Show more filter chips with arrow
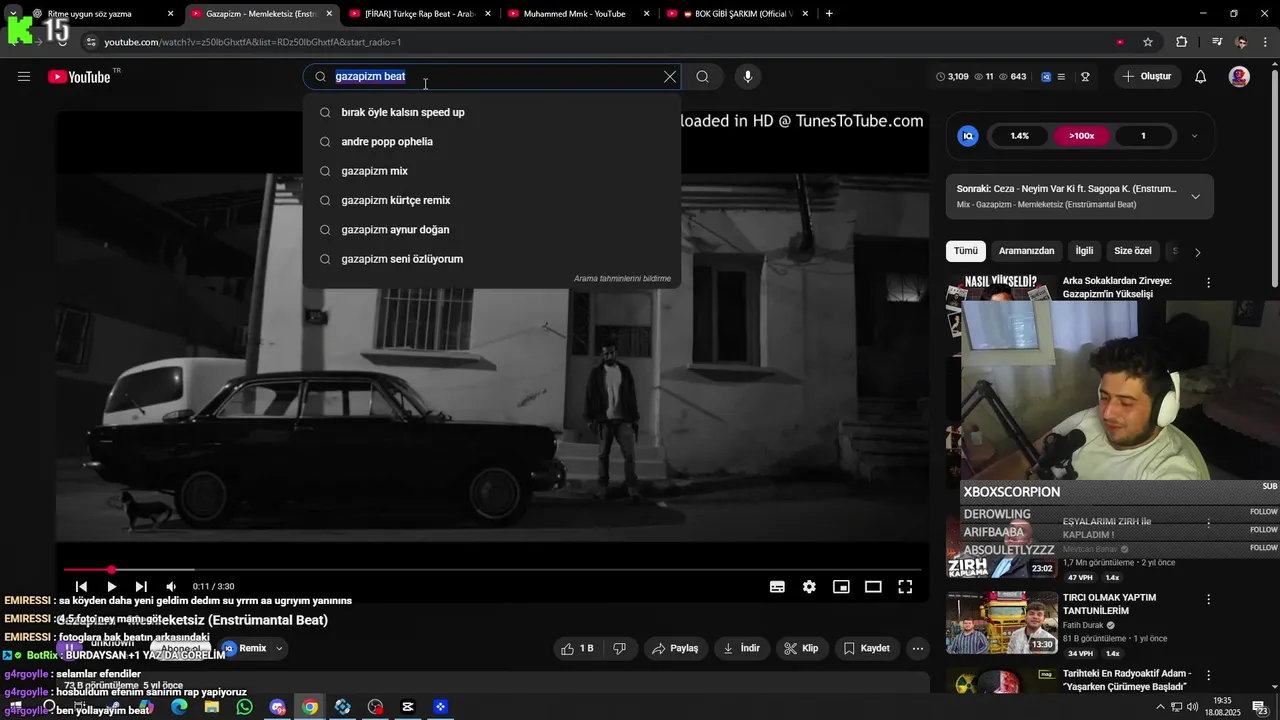The width and height of the screenshot is (1280, 720). (1197, 252)
